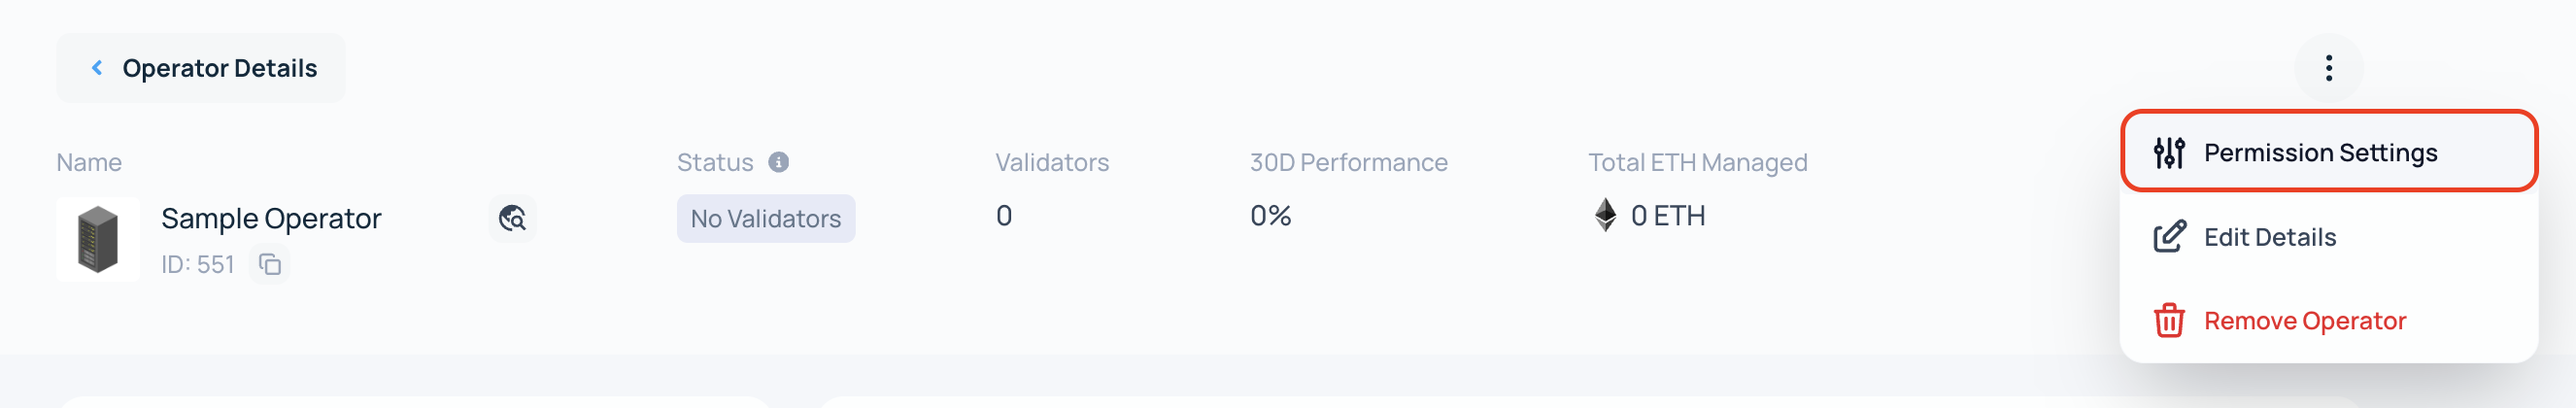The image size is (2576, 408).
Task: Open the explorer globe-search icon
Action: coord(512,218)
